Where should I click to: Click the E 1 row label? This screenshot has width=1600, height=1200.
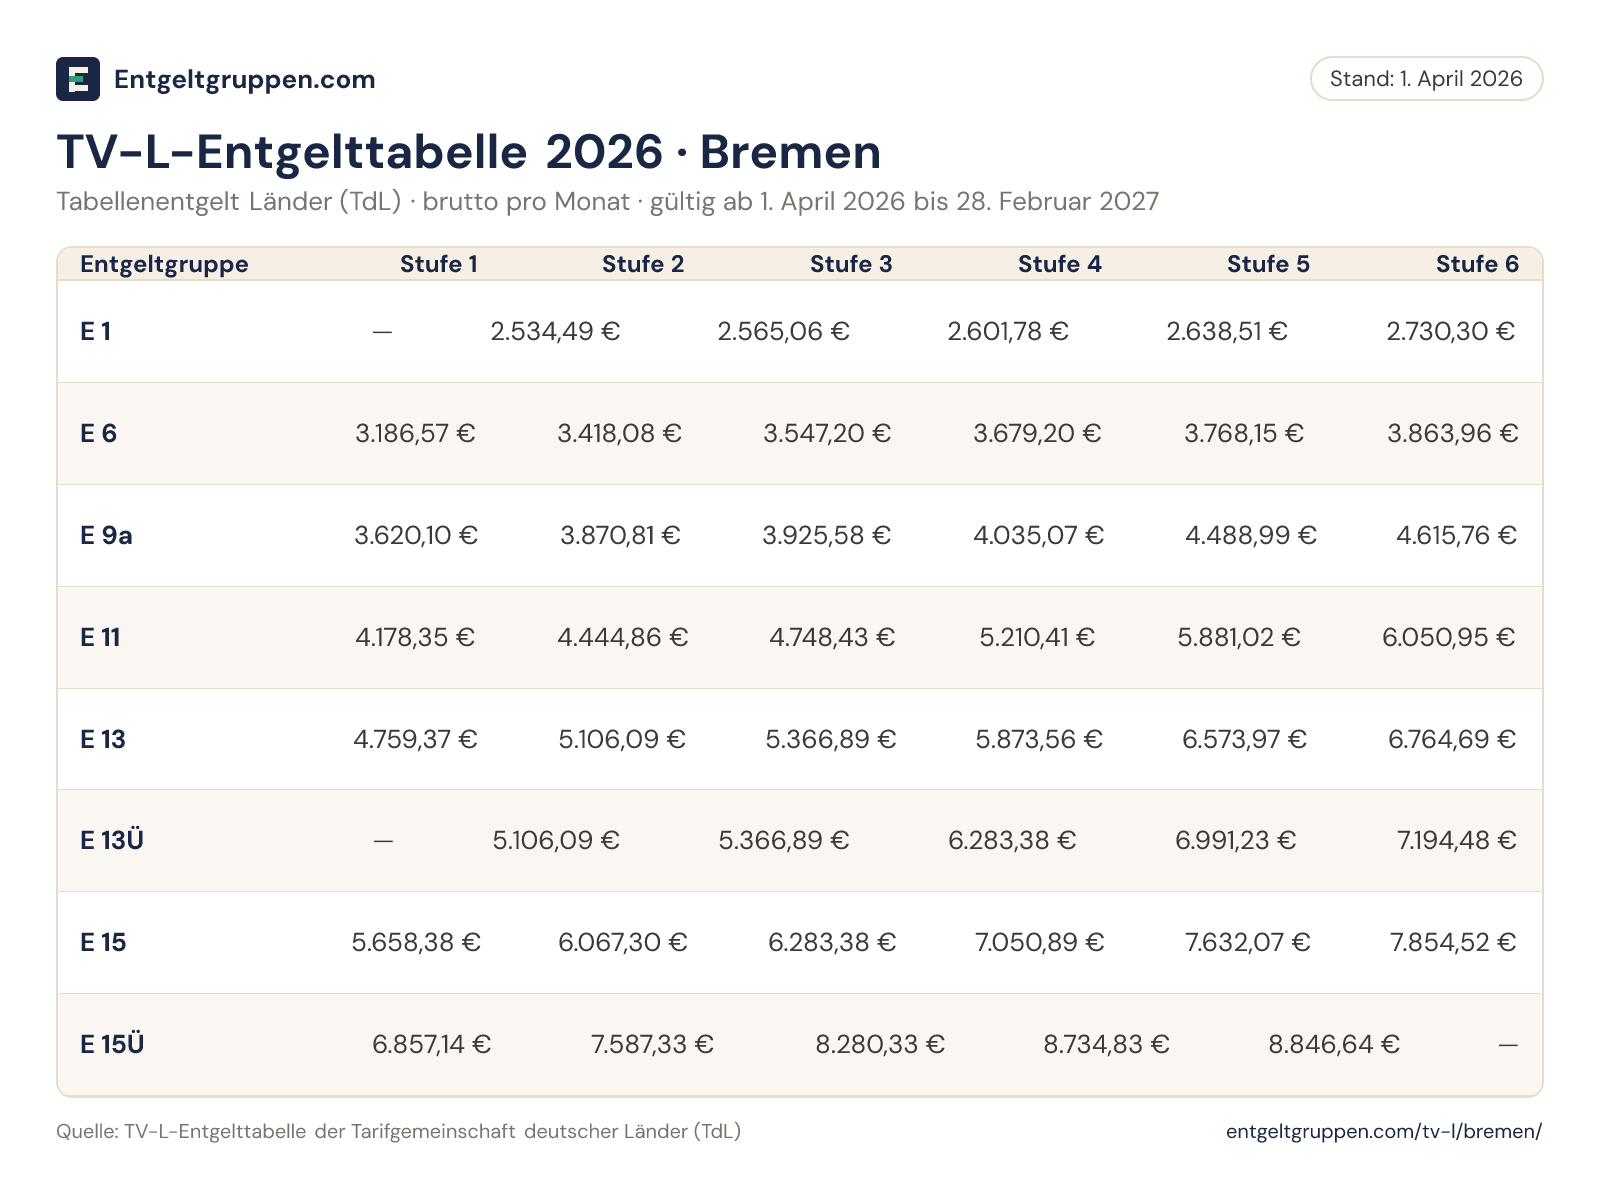(96, 332)
